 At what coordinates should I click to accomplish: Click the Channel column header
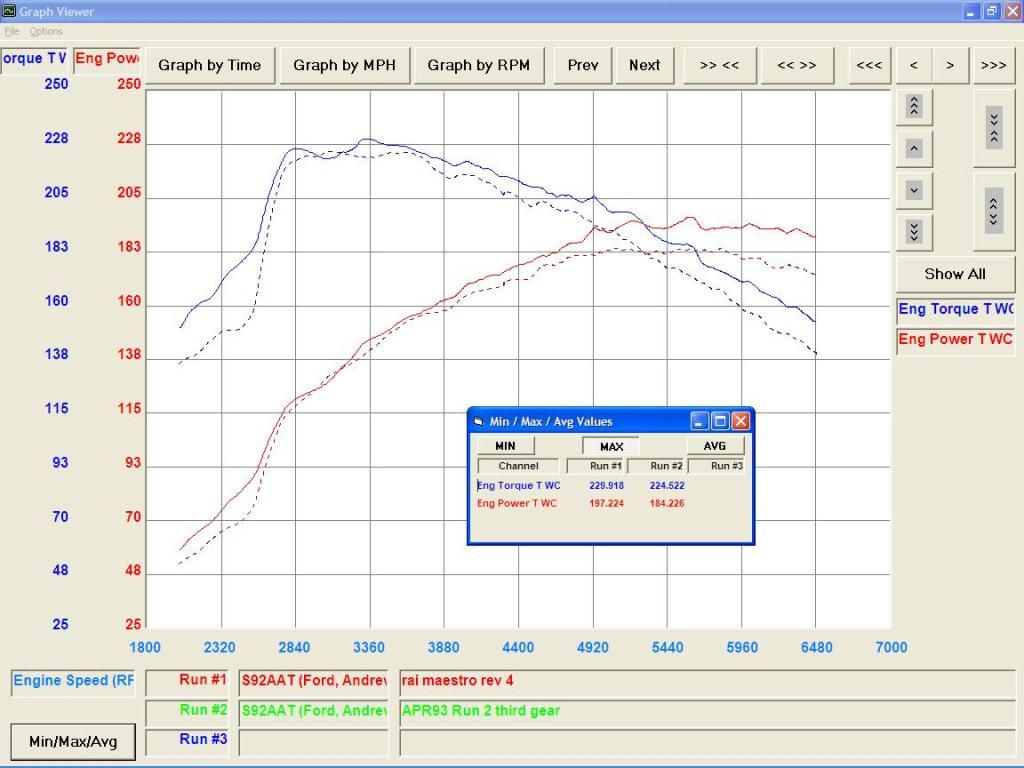click(x=519, y=466)
